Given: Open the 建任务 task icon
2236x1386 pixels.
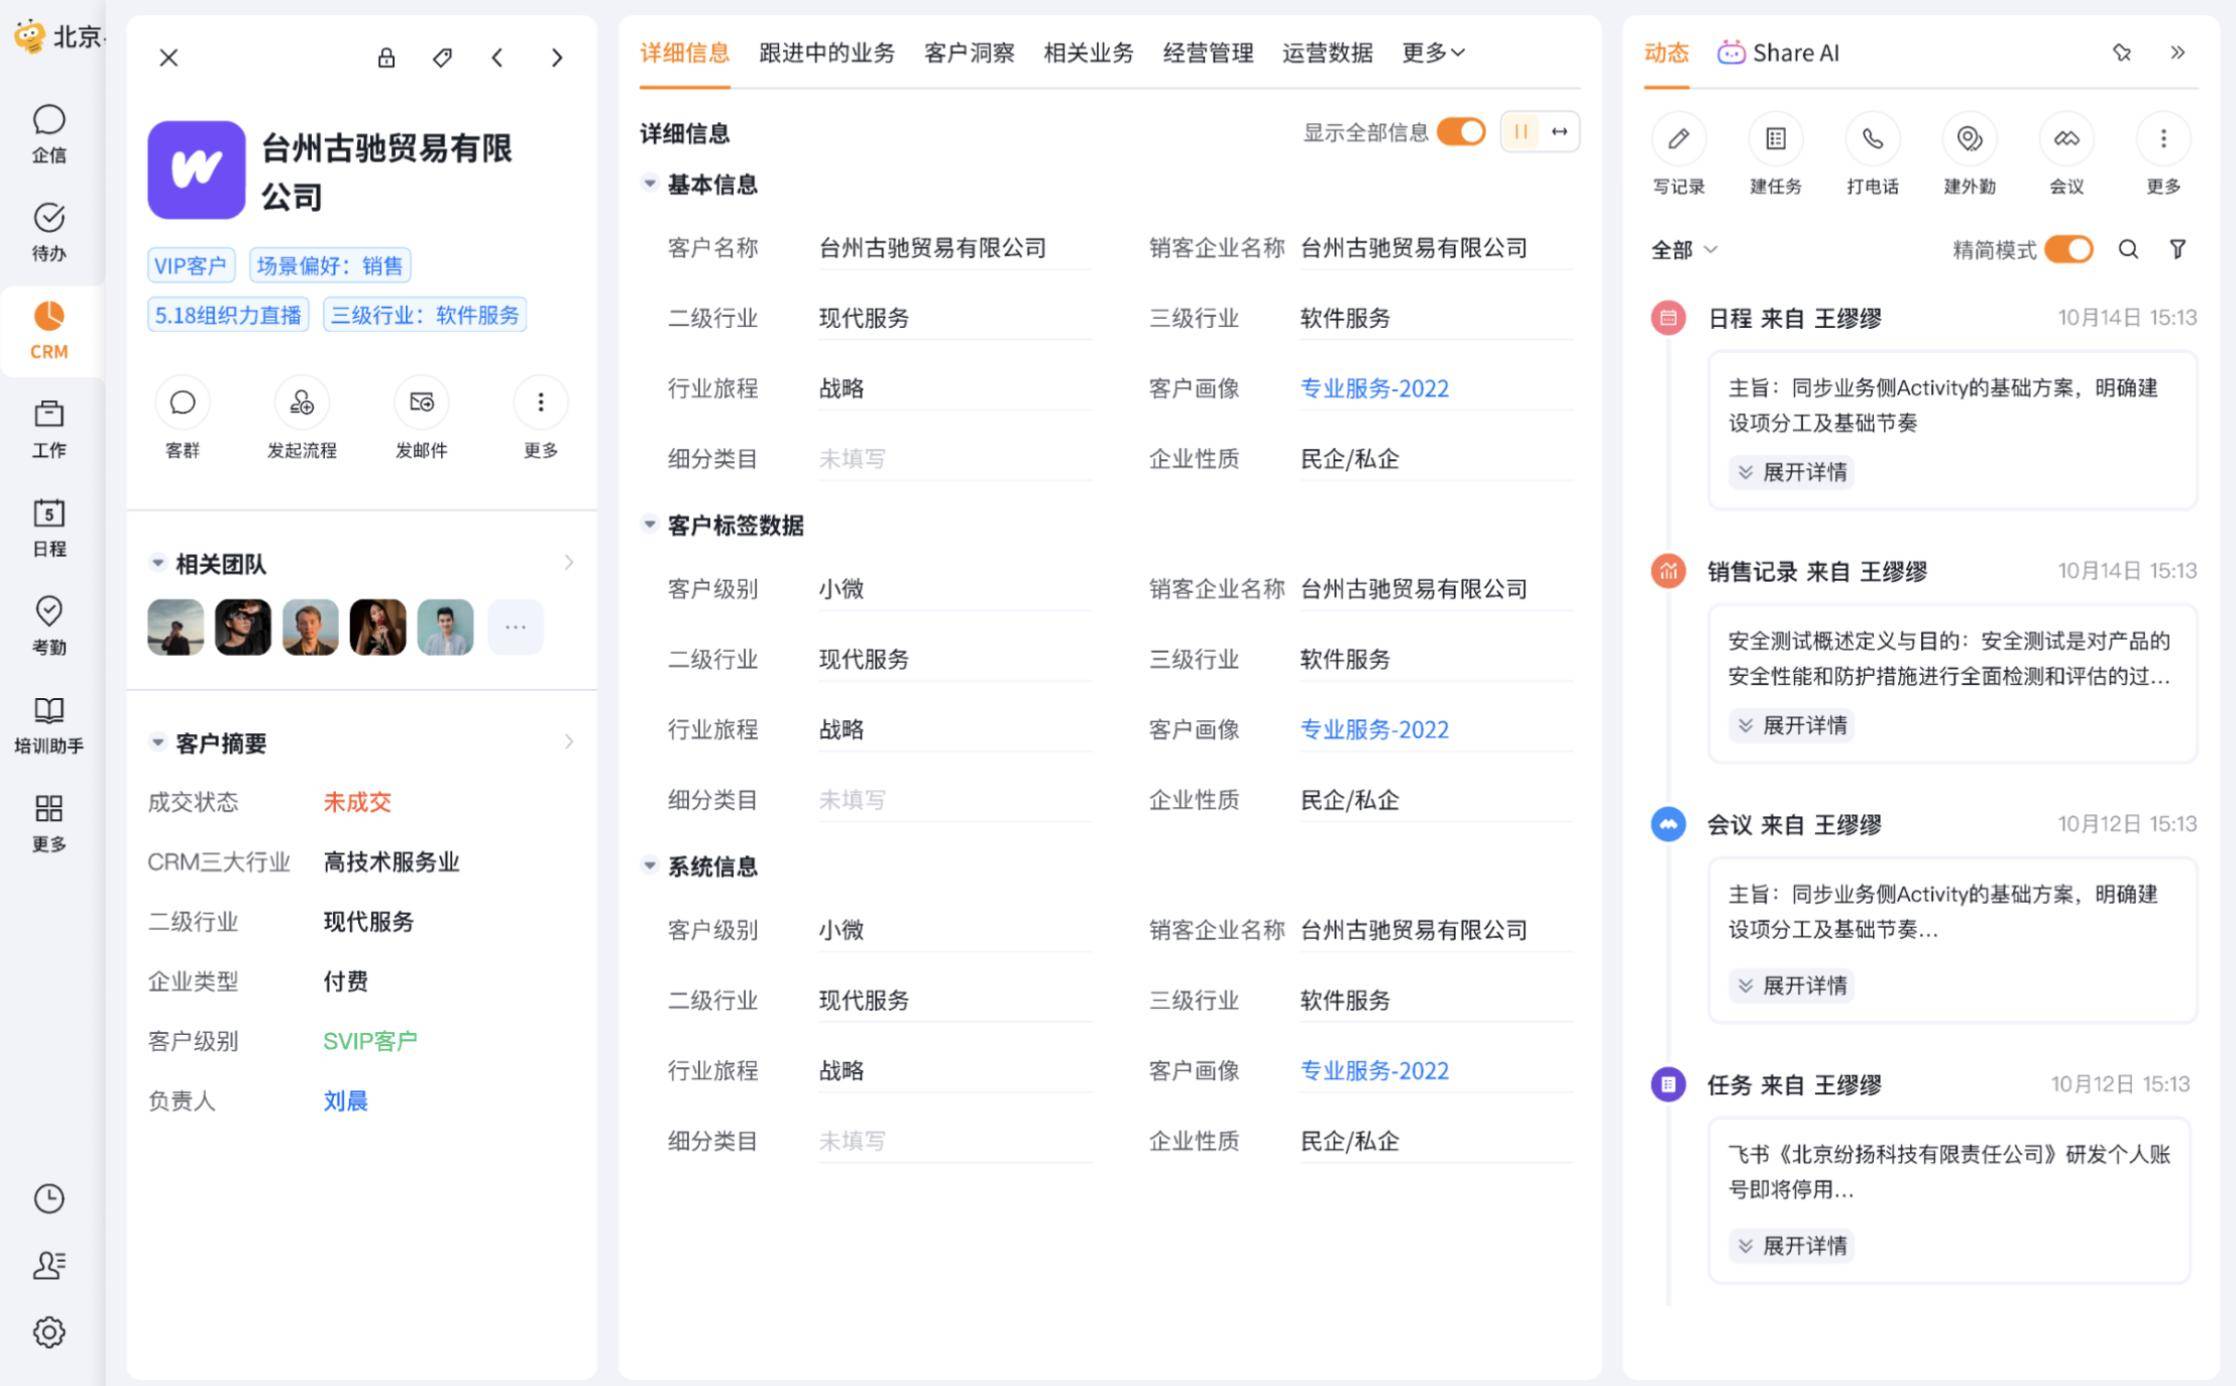Looking at the screenshot, I should pyautogui.click(x=1775, y=139).
